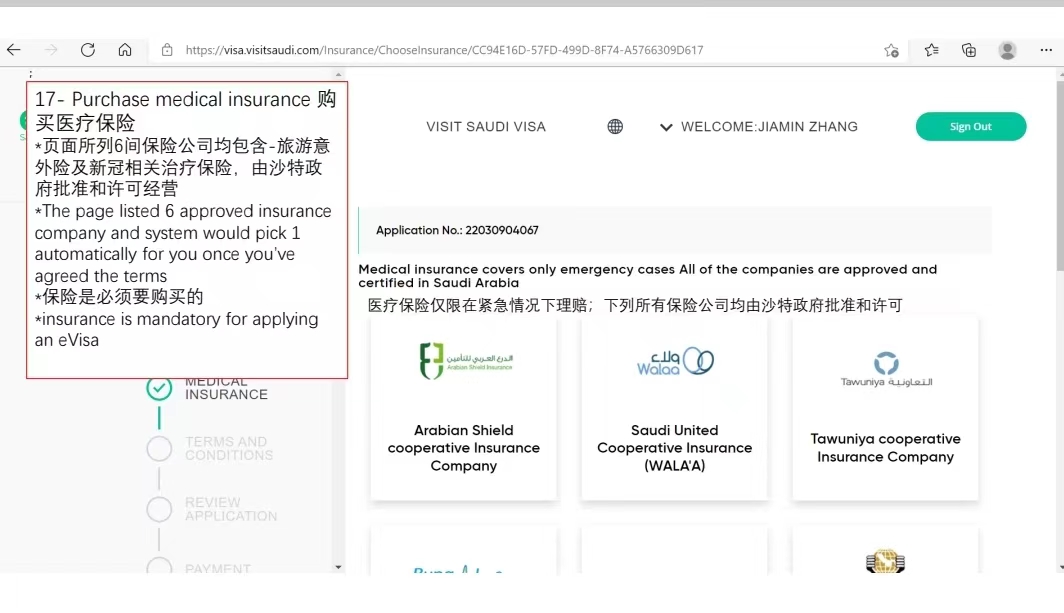The width and height of the screenshot is (1064, 613).
Task: Click the Sign Out button
Action: point(970,127)
